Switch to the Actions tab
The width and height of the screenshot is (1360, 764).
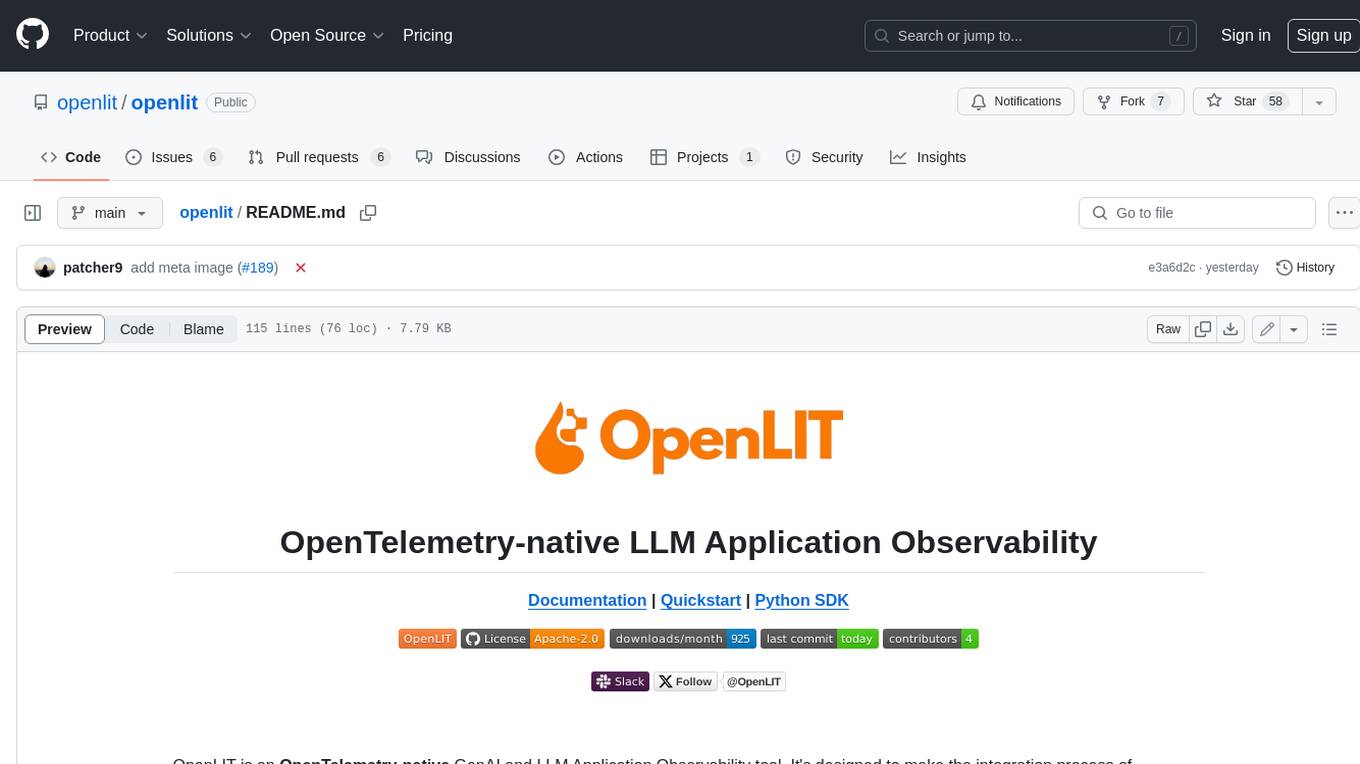click(586, 157)
